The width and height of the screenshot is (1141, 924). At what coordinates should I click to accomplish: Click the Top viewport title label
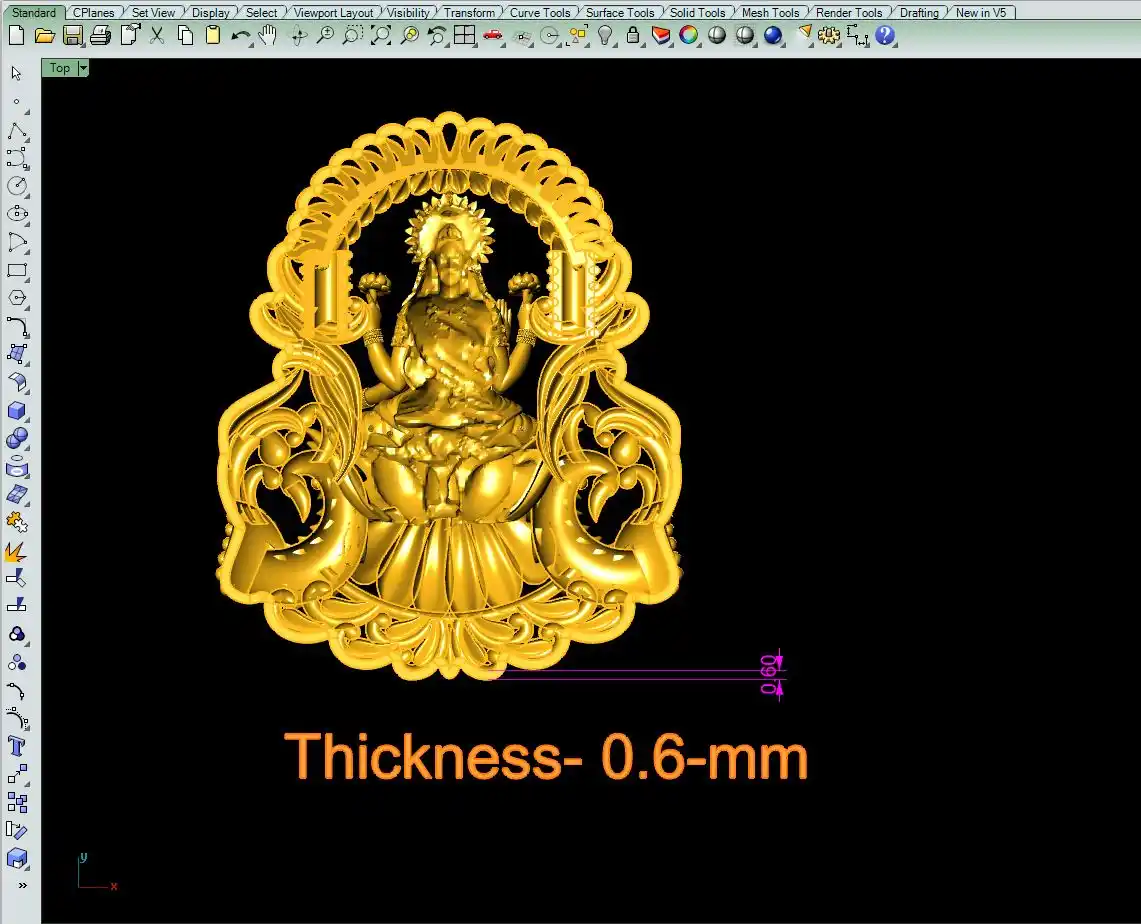[60, 68]
